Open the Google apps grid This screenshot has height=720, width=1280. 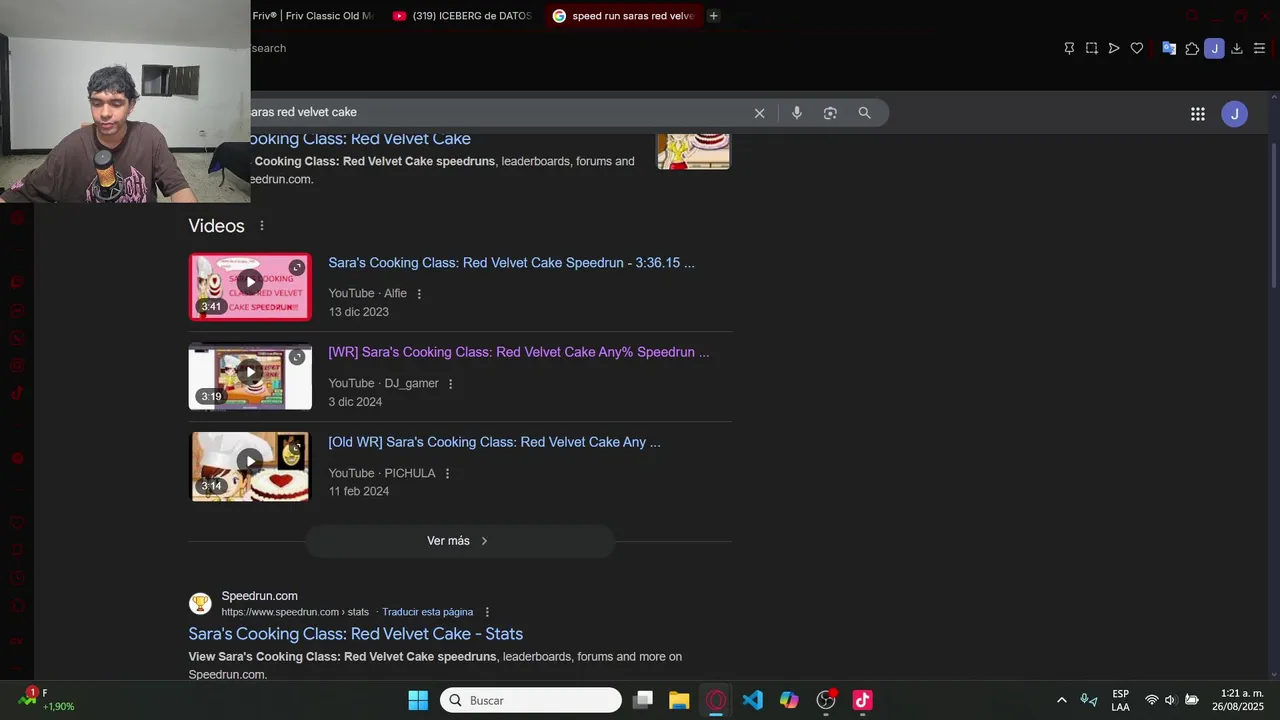(1198, 114)
